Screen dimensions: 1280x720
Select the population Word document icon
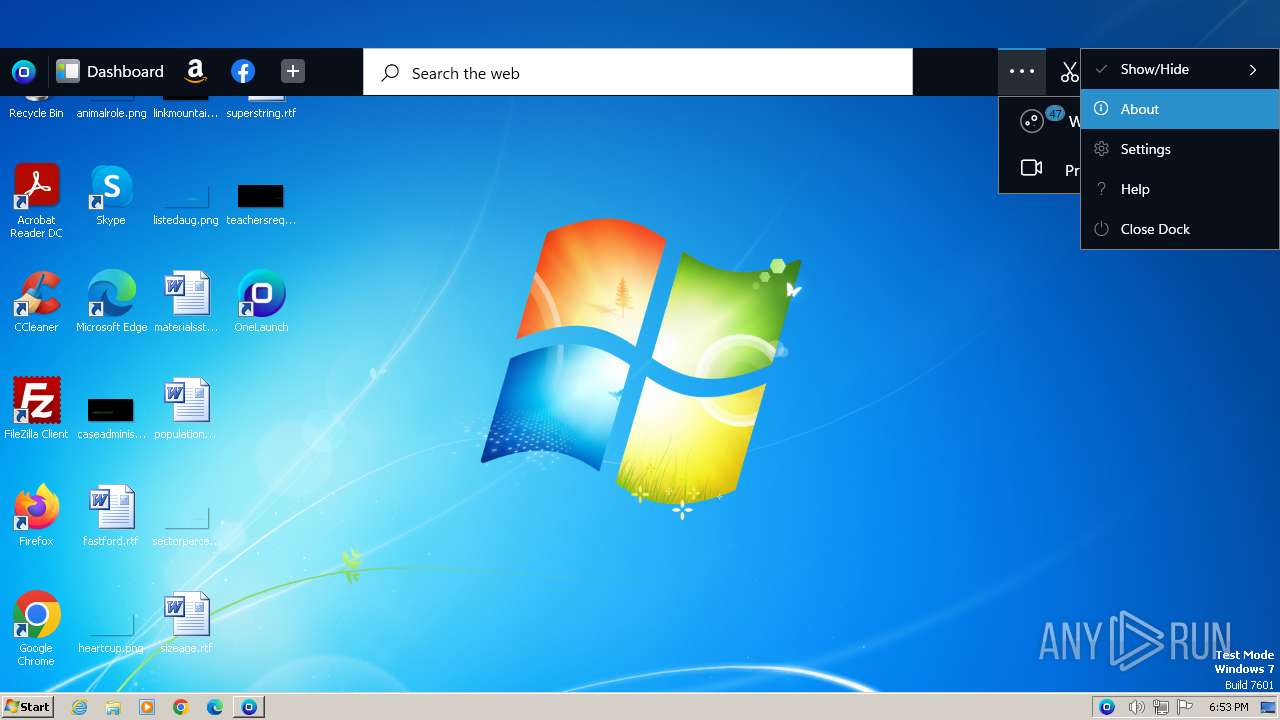click(186, 408)
